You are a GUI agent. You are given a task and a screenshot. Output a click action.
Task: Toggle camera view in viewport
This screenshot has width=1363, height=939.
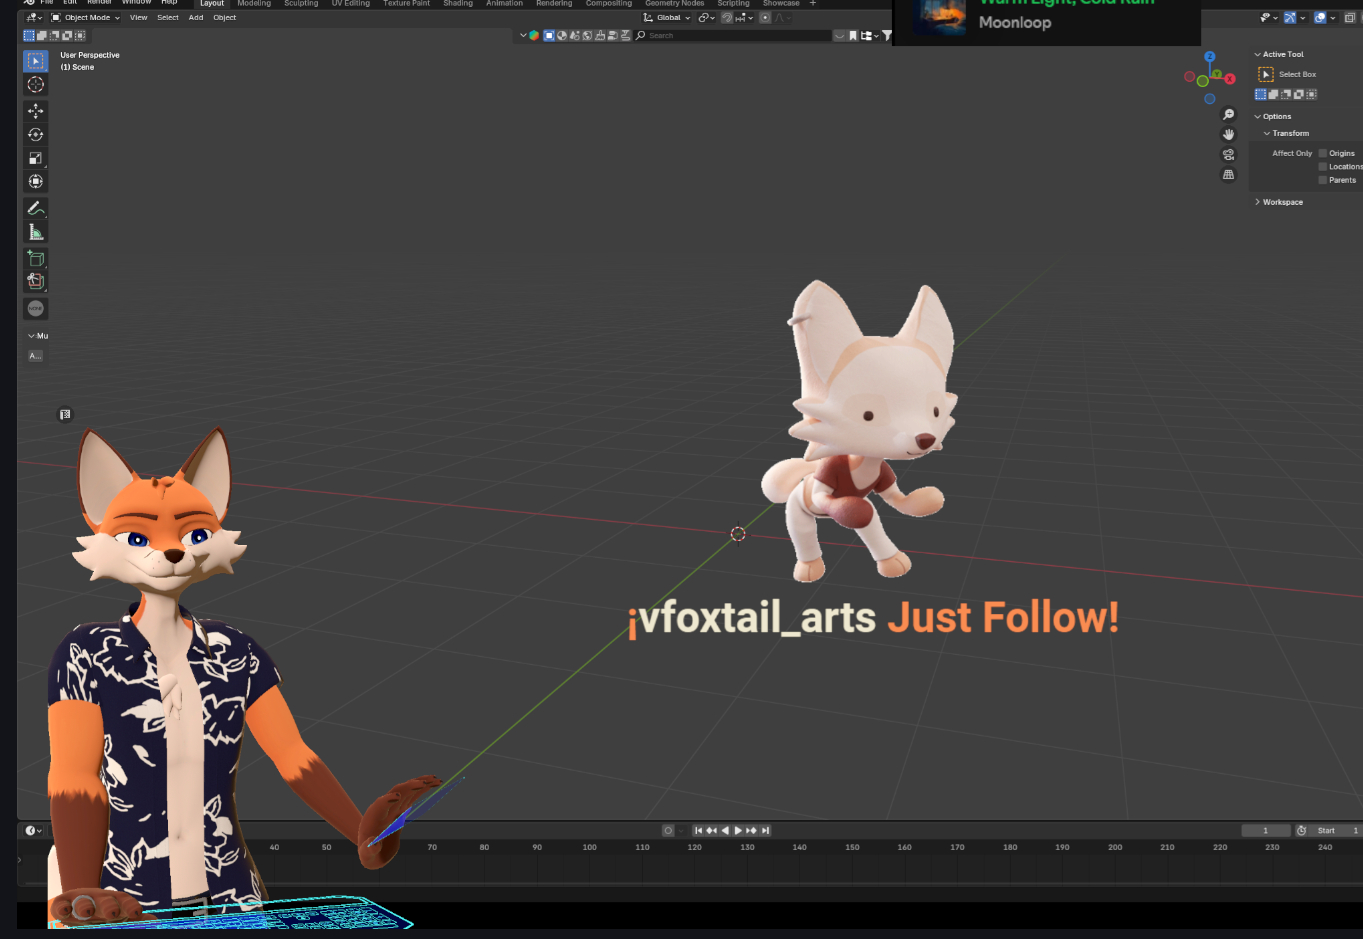[1229, 155]
